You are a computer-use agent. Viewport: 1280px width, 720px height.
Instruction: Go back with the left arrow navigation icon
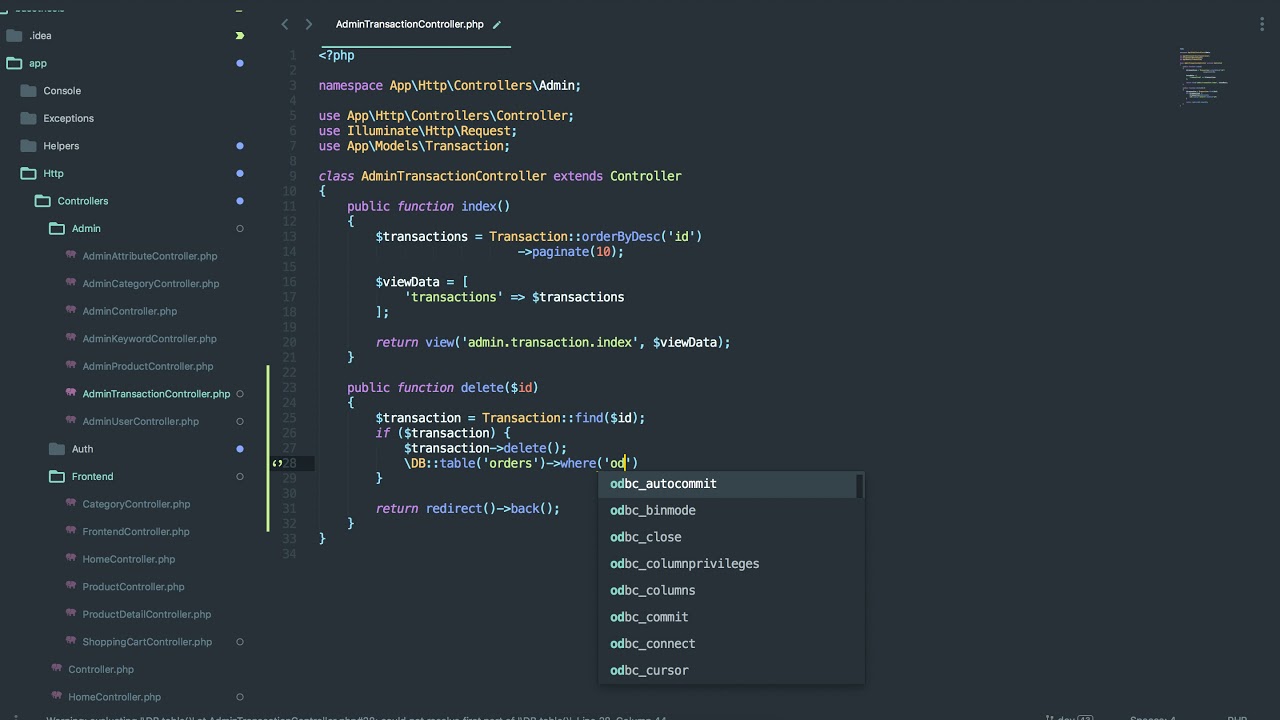tap(285, 24)
